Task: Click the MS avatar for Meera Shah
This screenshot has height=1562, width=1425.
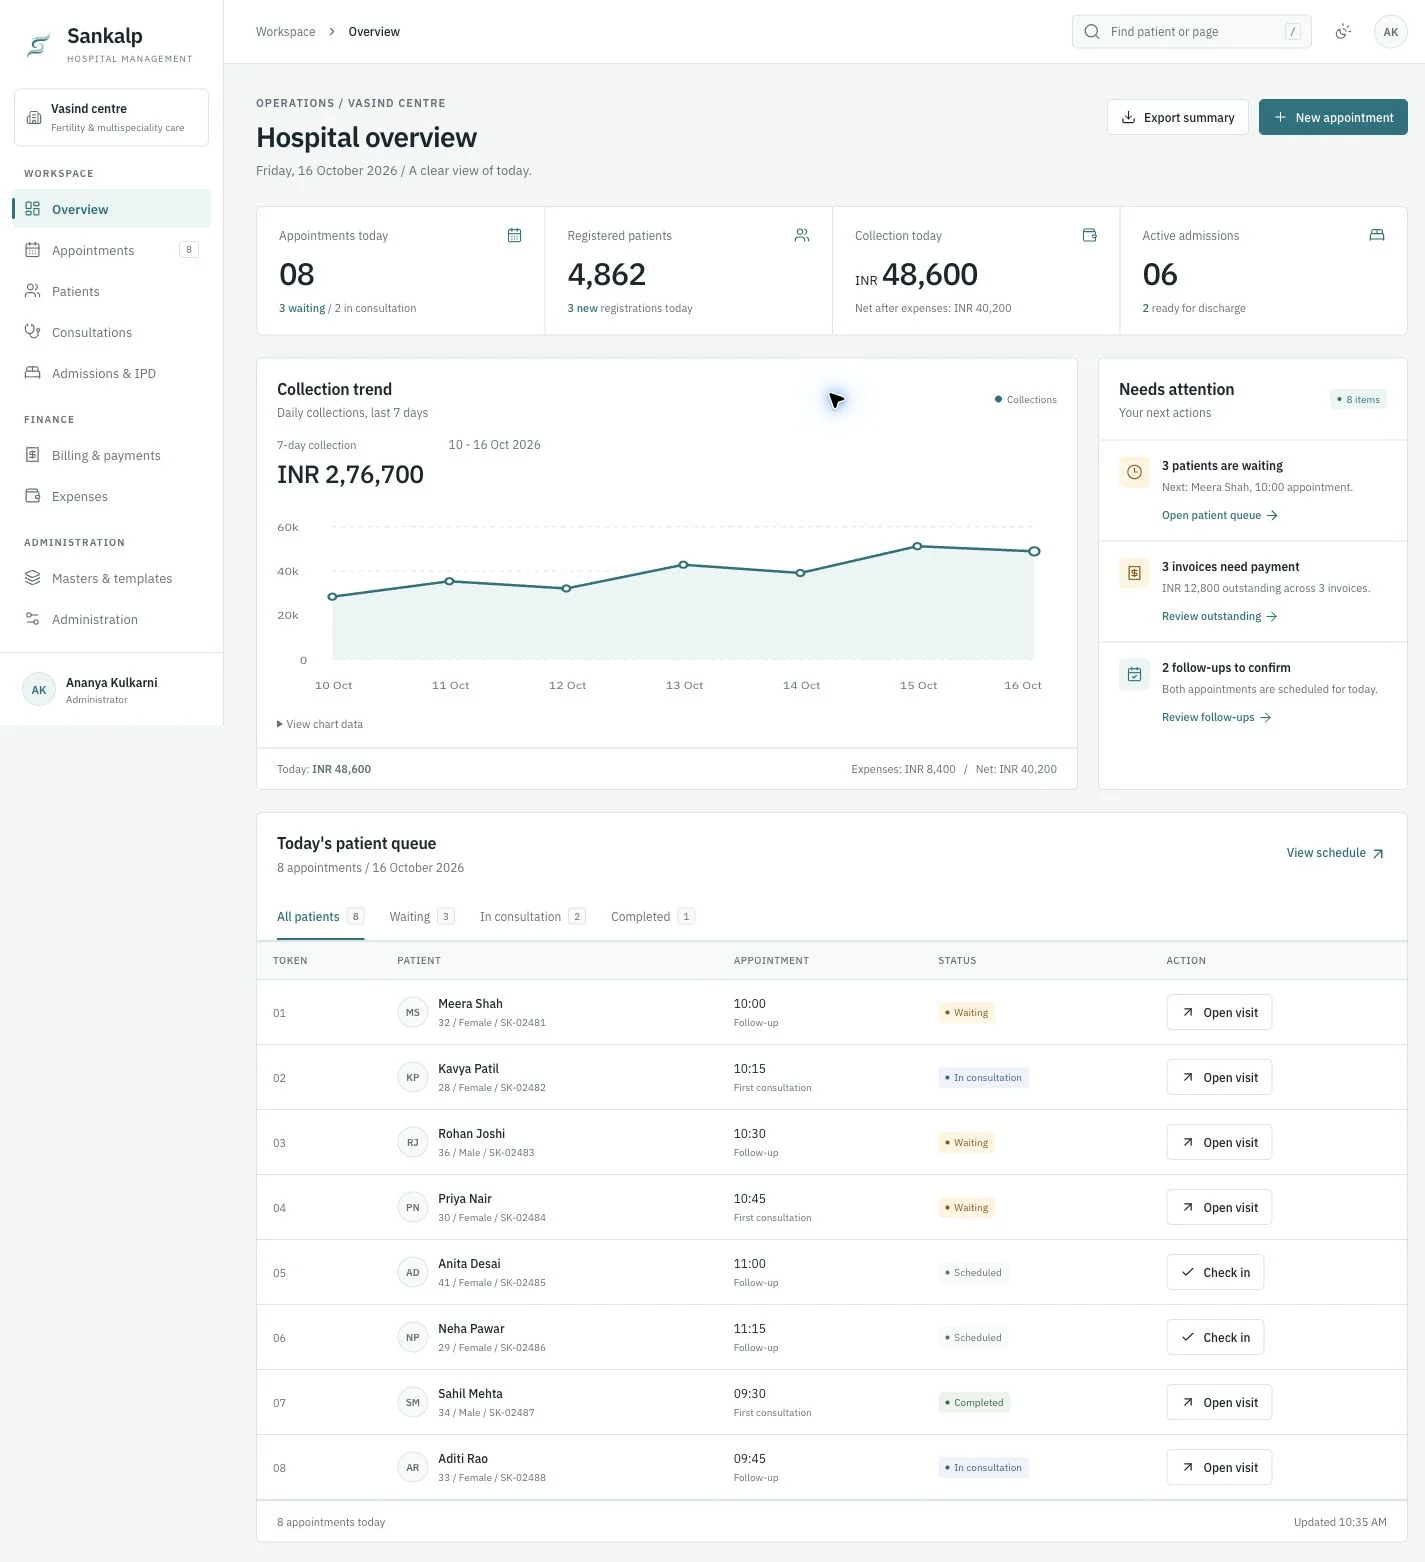Action: tap(413, 1012)
